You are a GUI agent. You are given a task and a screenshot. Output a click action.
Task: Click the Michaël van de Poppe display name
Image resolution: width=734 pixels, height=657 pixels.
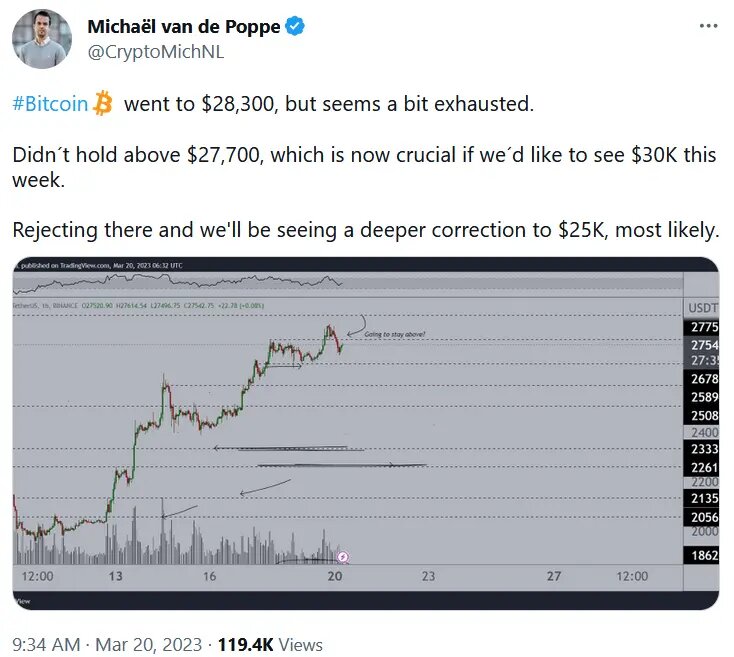pyautogui.click(x=184, y=27)
